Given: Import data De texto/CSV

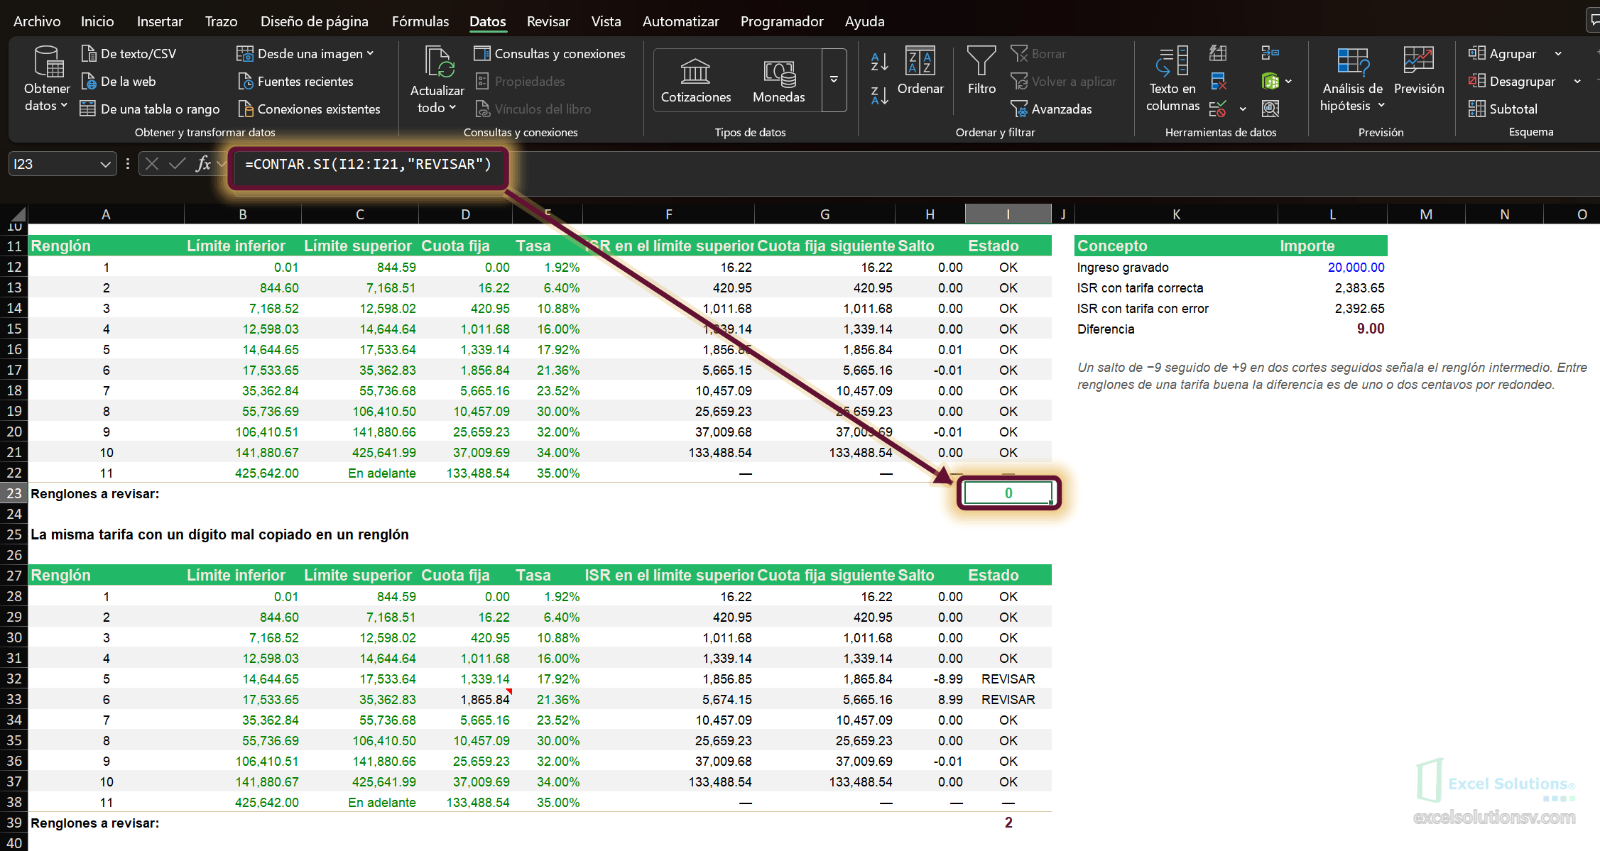Looking at the screenshot, I should tap(129, 54).
